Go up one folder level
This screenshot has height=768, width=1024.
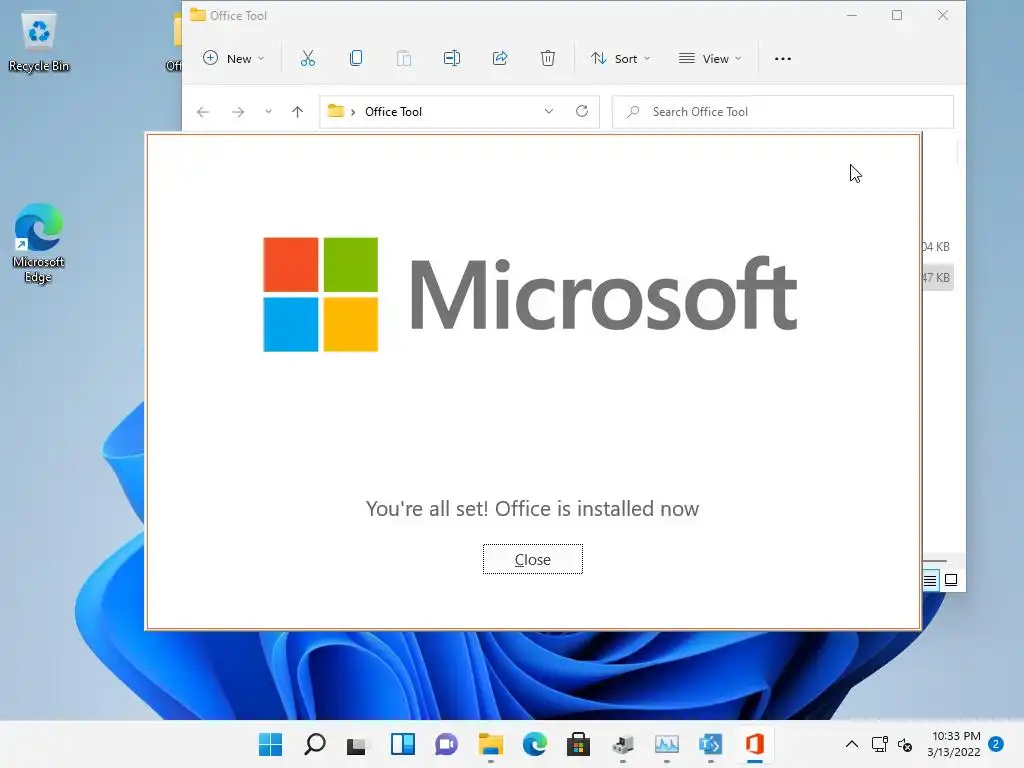(297, 112)
